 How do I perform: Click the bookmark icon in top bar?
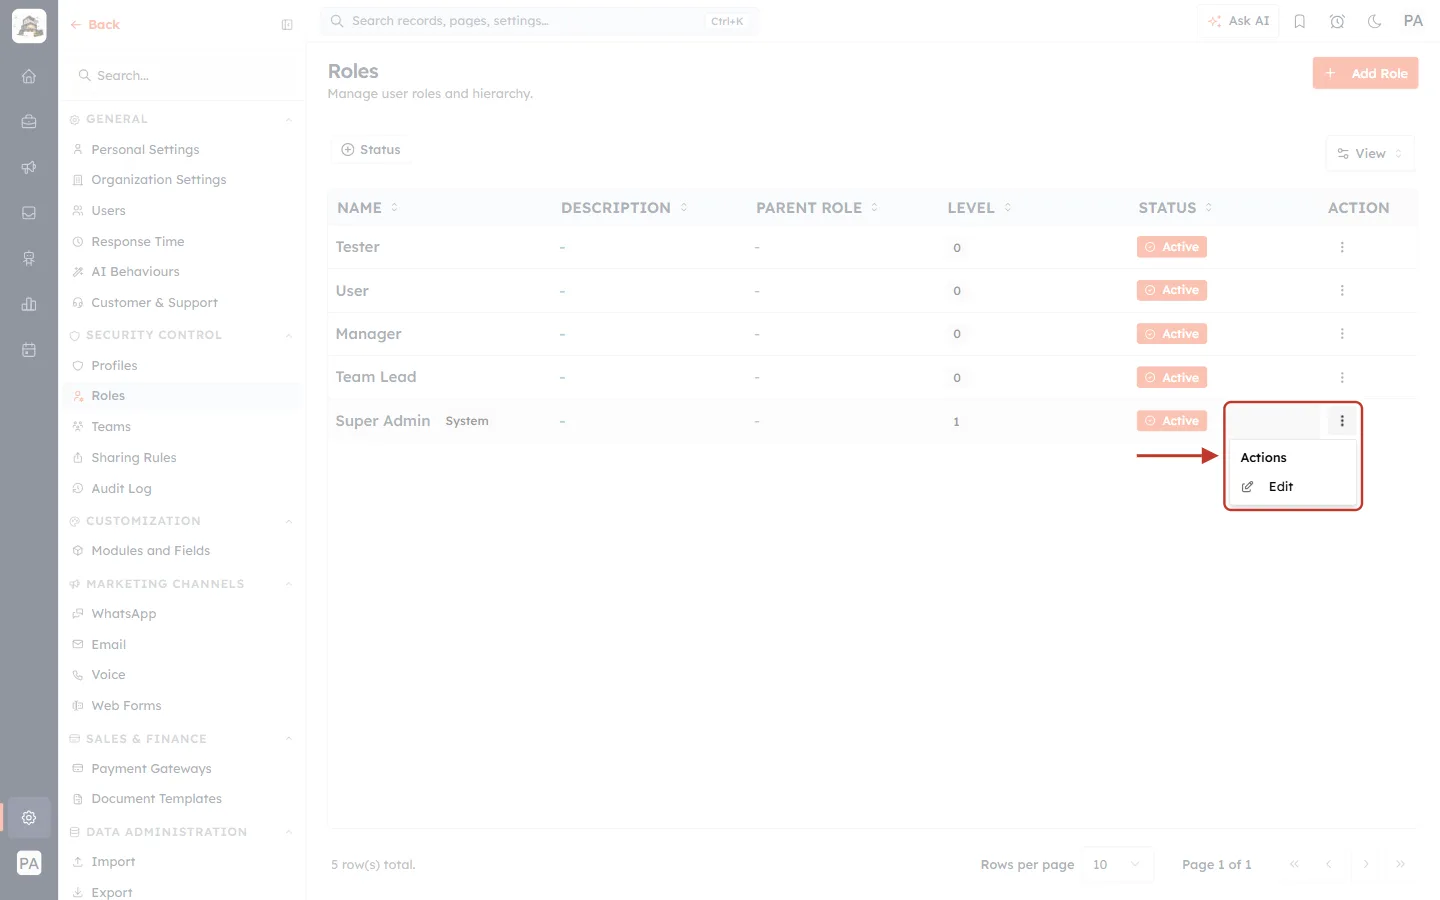click(x=1300, y=21)
